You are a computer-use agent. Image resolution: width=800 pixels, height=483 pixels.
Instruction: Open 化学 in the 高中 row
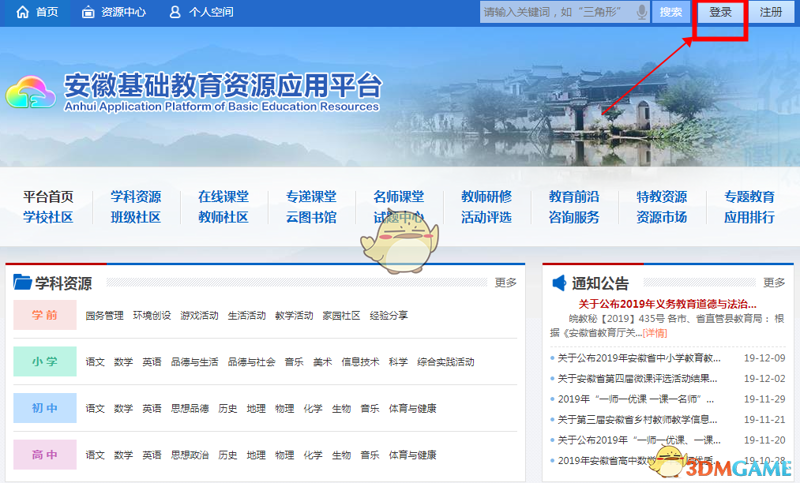point(313,455)
